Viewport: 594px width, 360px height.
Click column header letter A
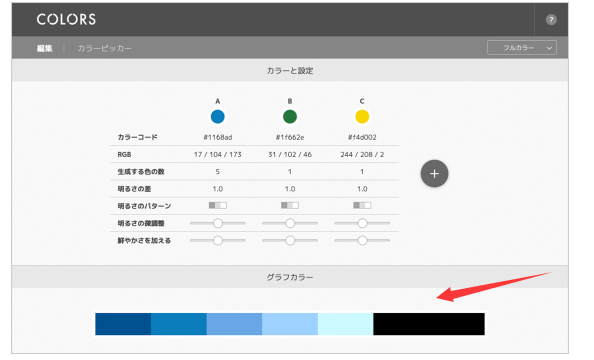pos(217,101)
